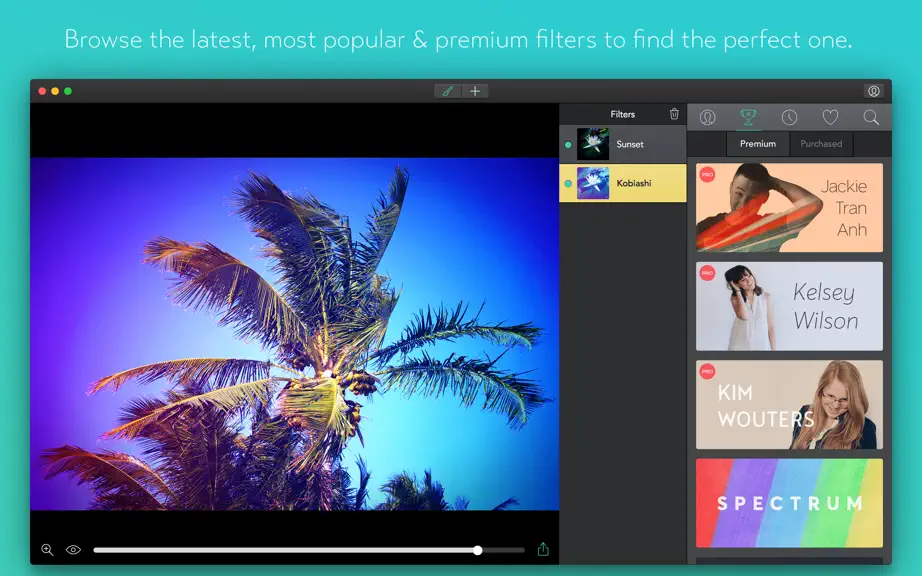Open the user filters tab icon
The width and height of the screenshot is (922, 576).
[x=707, y=118]
